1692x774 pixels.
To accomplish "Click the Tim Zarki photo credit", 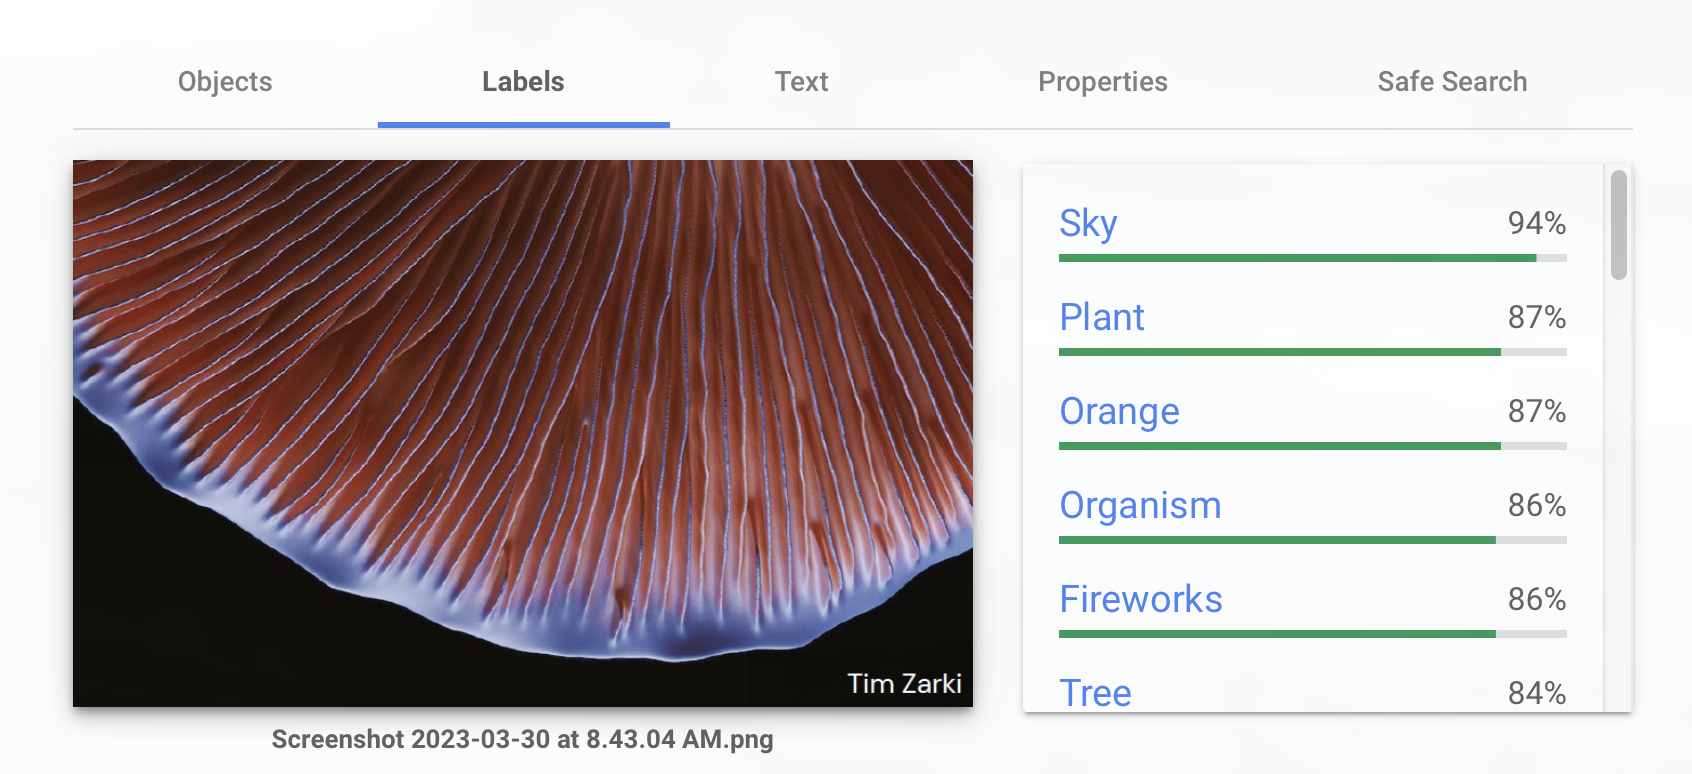I will 904,683.
